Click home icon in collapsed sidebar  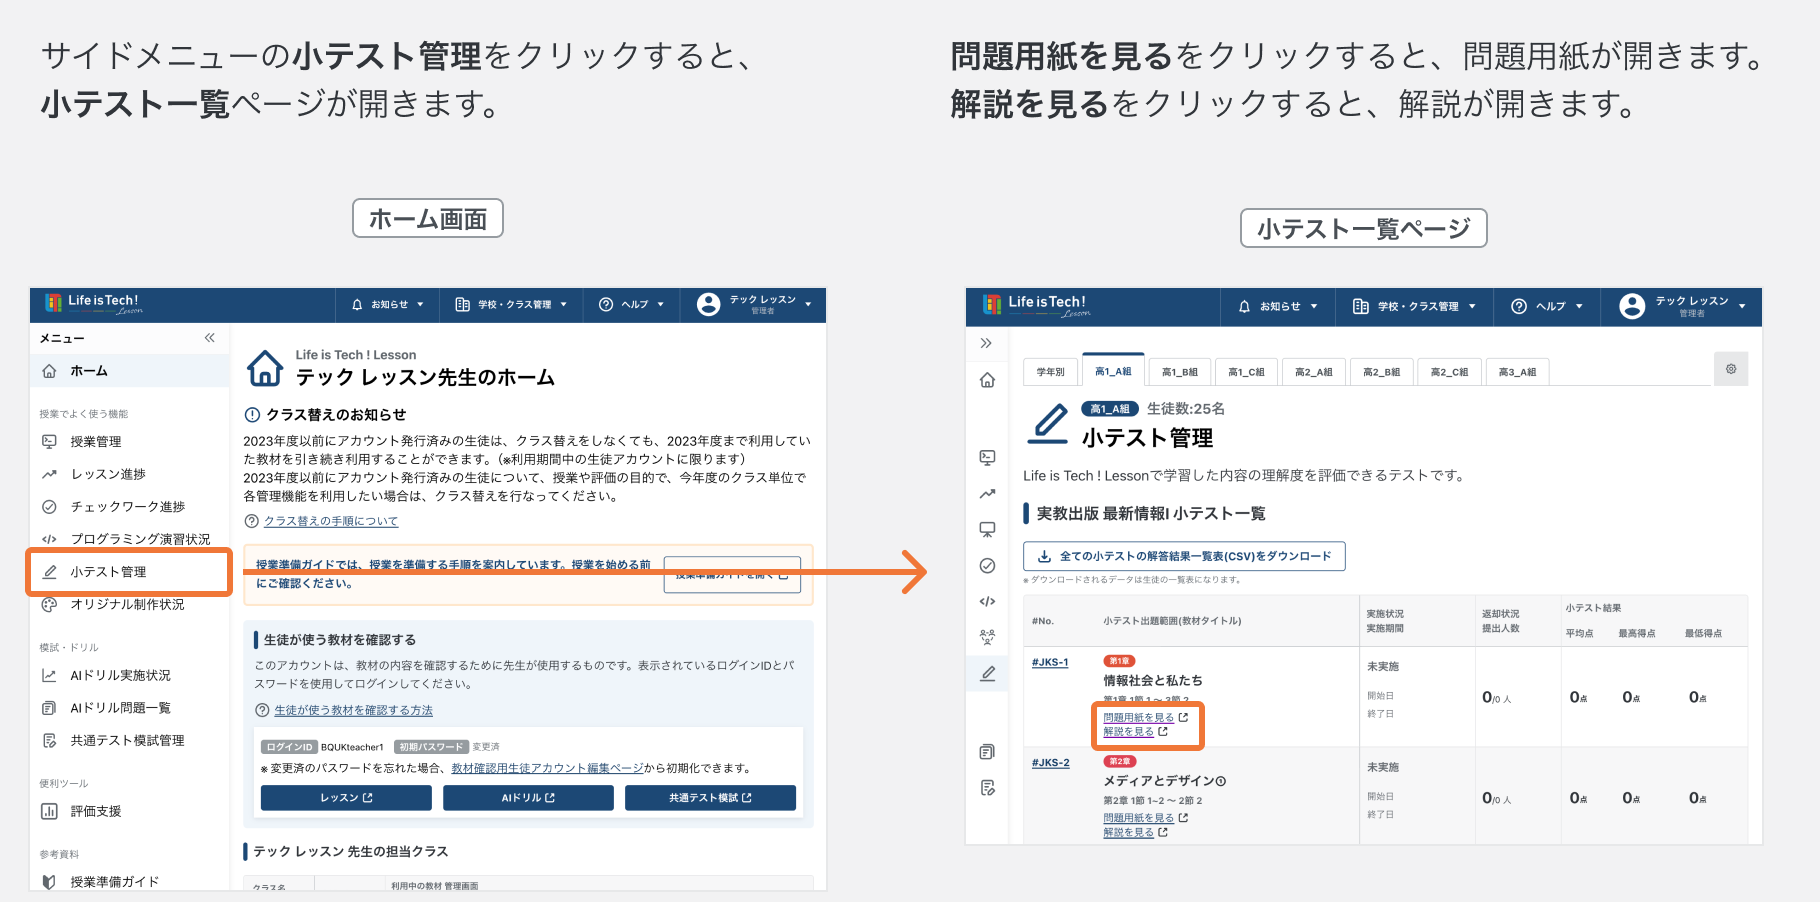(x=987, y=380)
